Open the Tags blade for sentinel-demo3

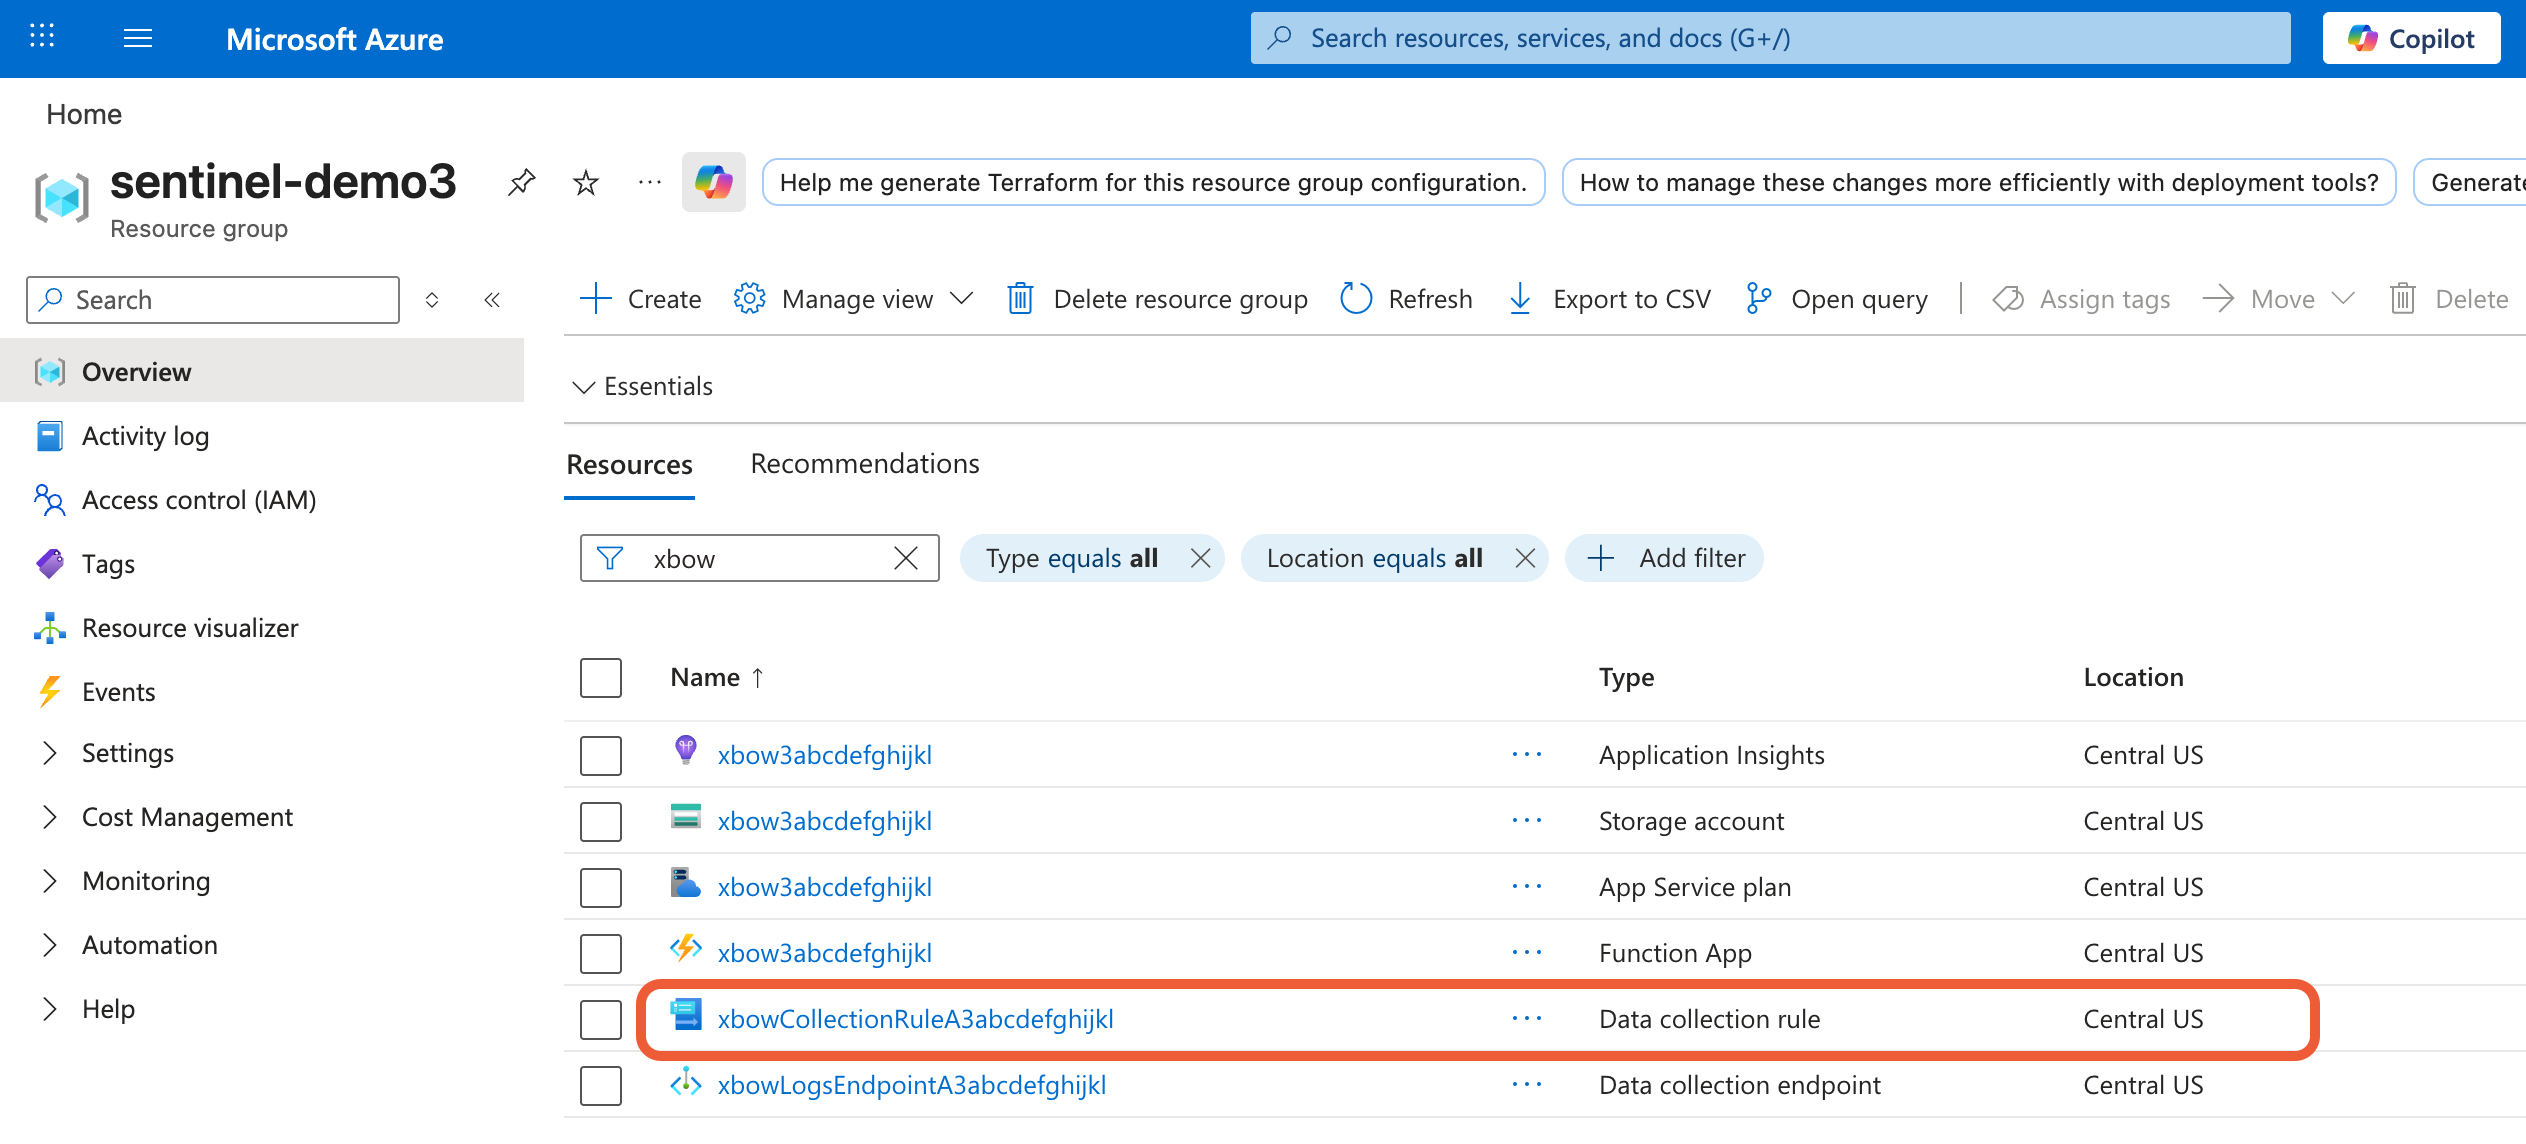107,563
